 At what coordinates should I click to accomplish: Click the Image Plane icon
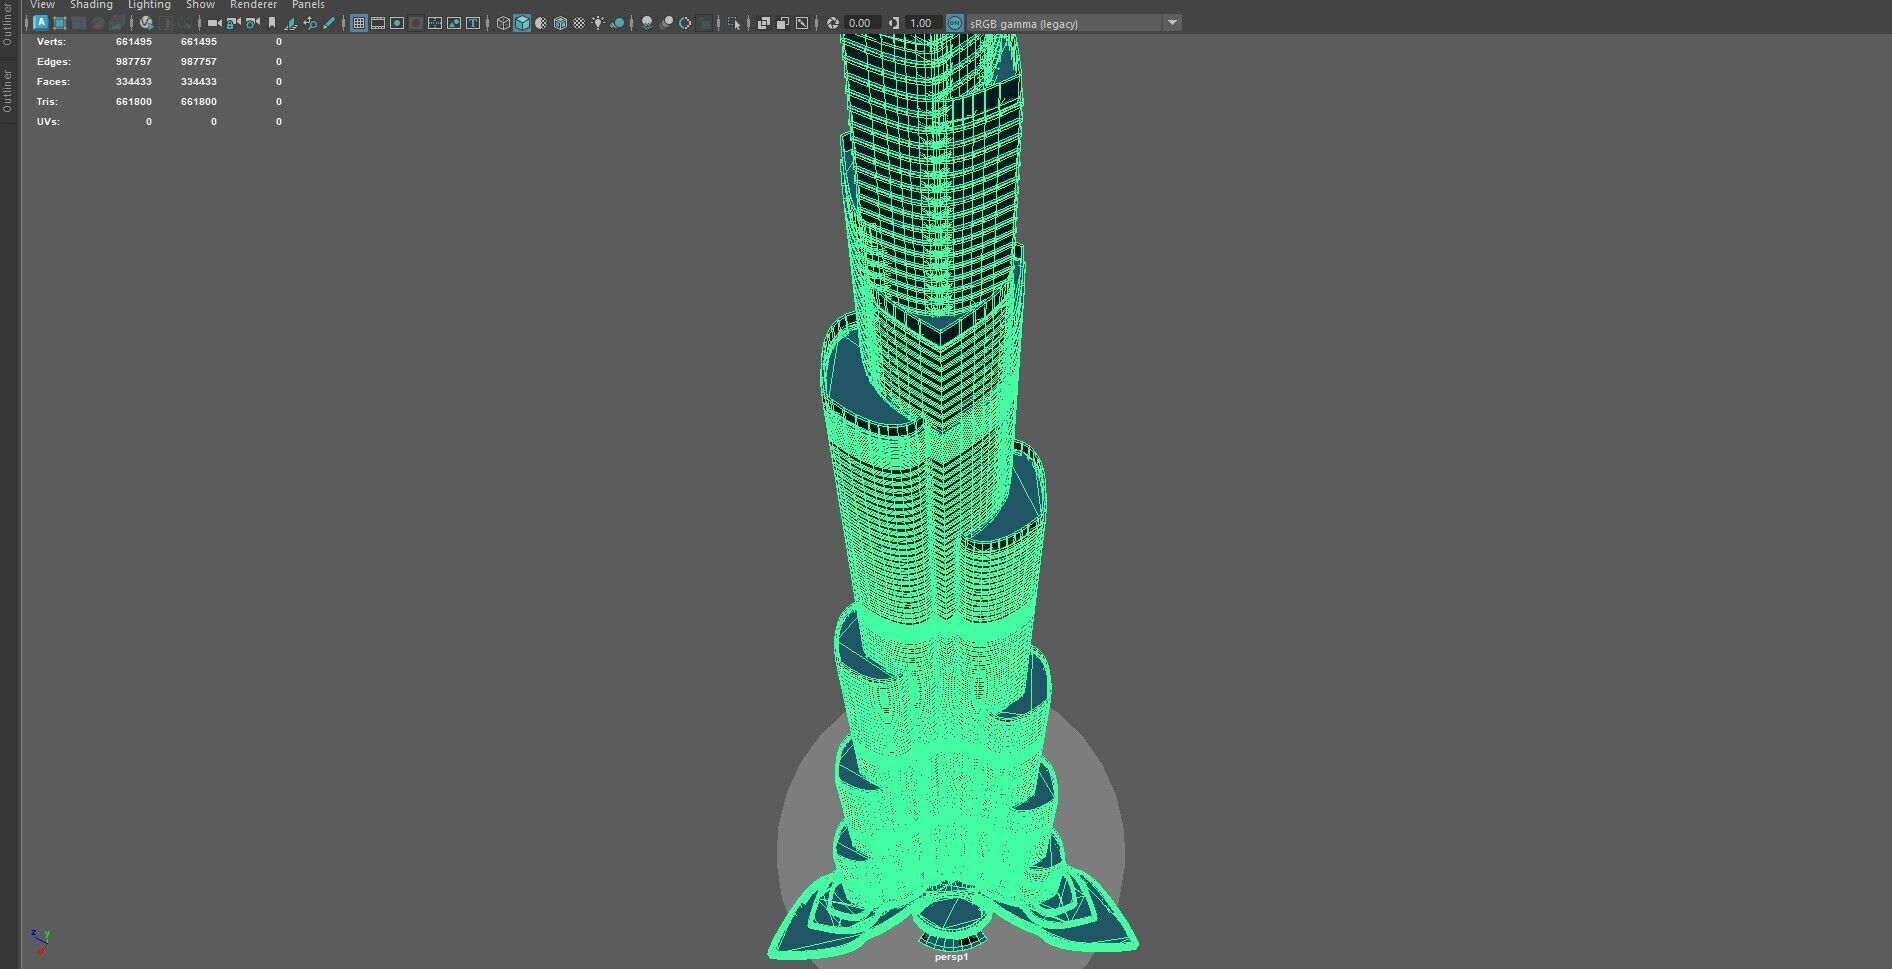[x=290, y=22]
